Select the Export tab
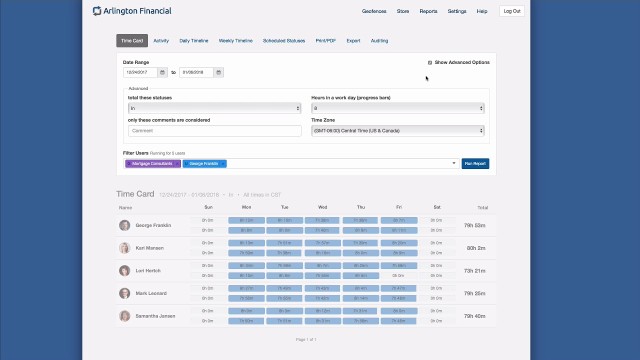640x360 pixels. coord(353,41)
